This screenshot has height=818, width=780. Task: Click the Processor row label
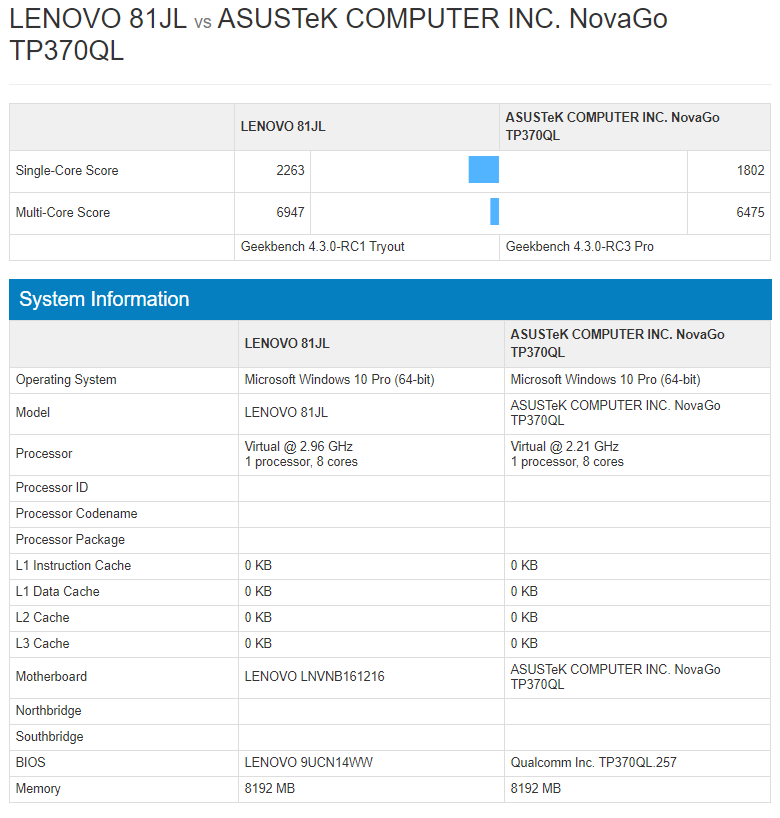[44, 454]
